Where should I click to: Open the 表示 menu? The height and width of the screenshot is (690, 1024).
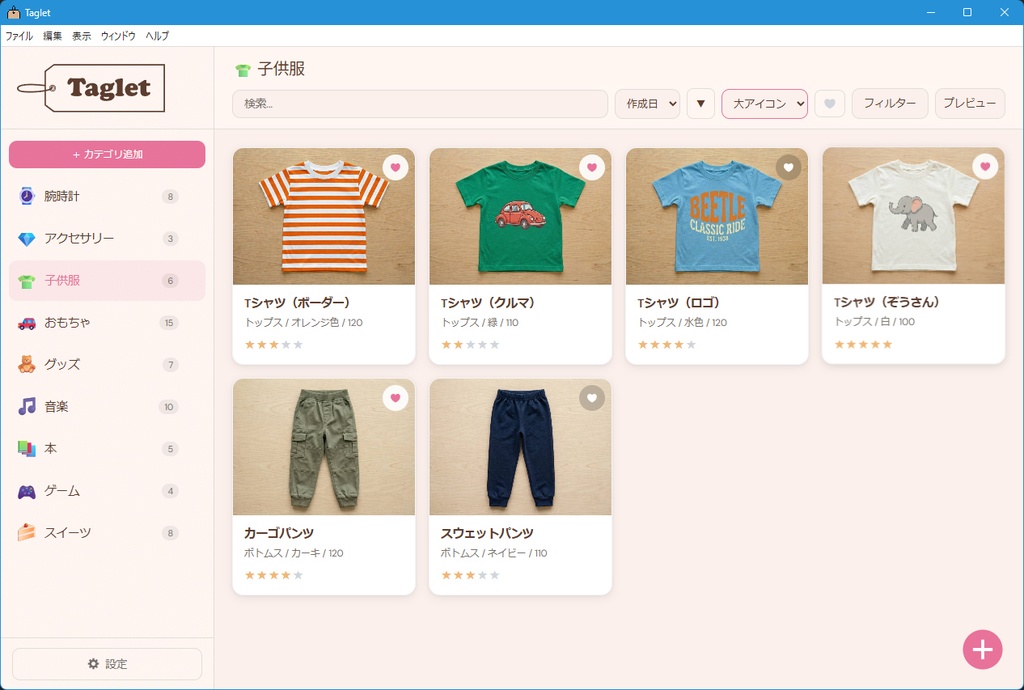pos(82,35)
